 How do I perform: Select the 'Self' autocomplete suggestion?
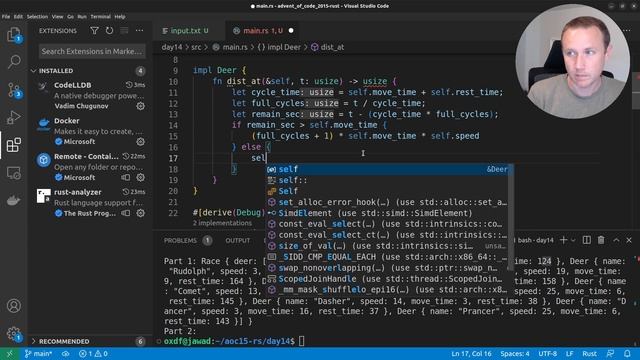[388, 191]
